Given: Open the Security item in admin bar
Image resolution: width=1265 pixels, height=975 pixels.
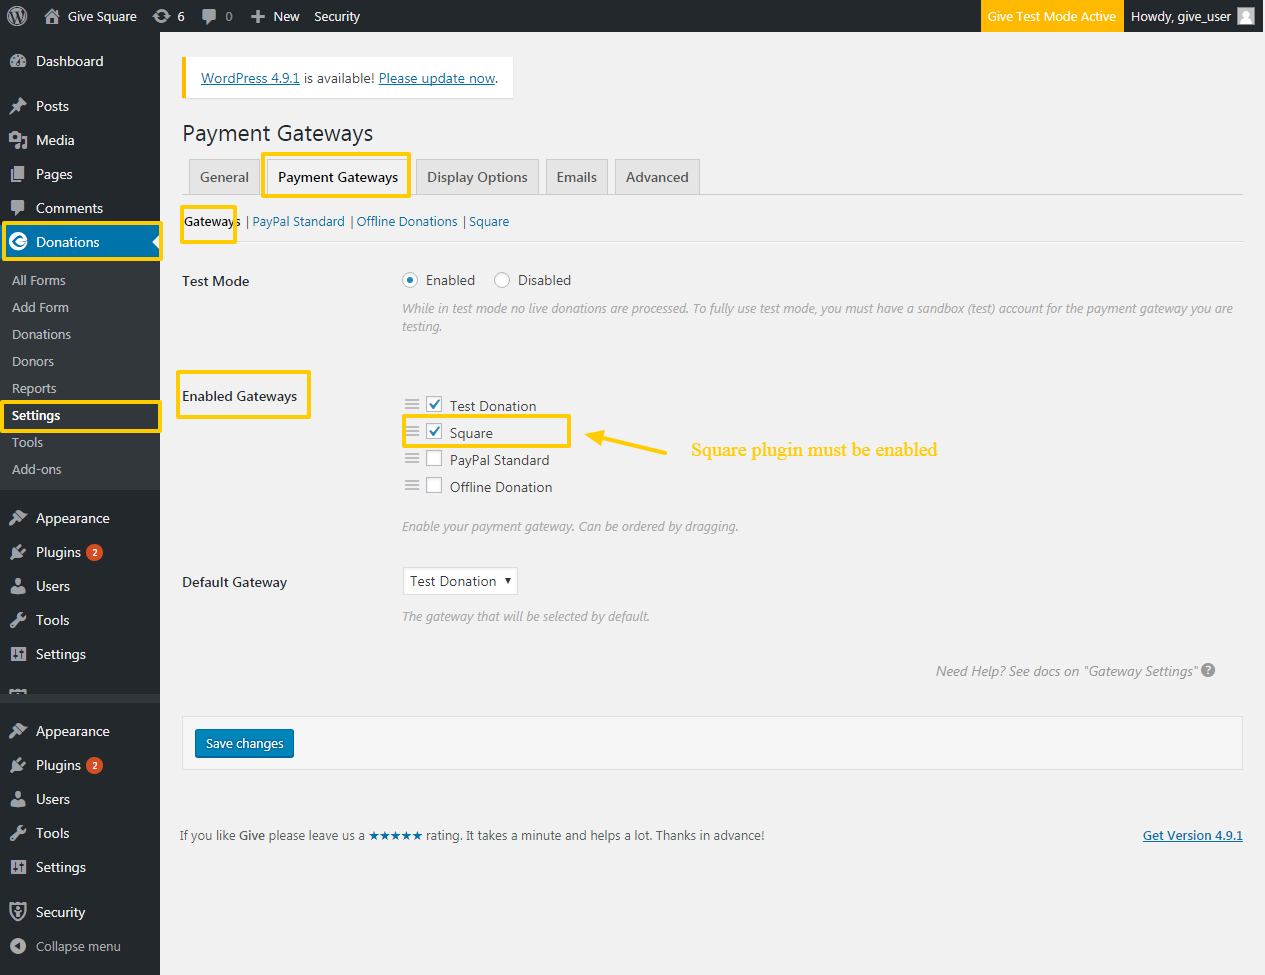Looking at the screenshot, I should tap(337, 16).
